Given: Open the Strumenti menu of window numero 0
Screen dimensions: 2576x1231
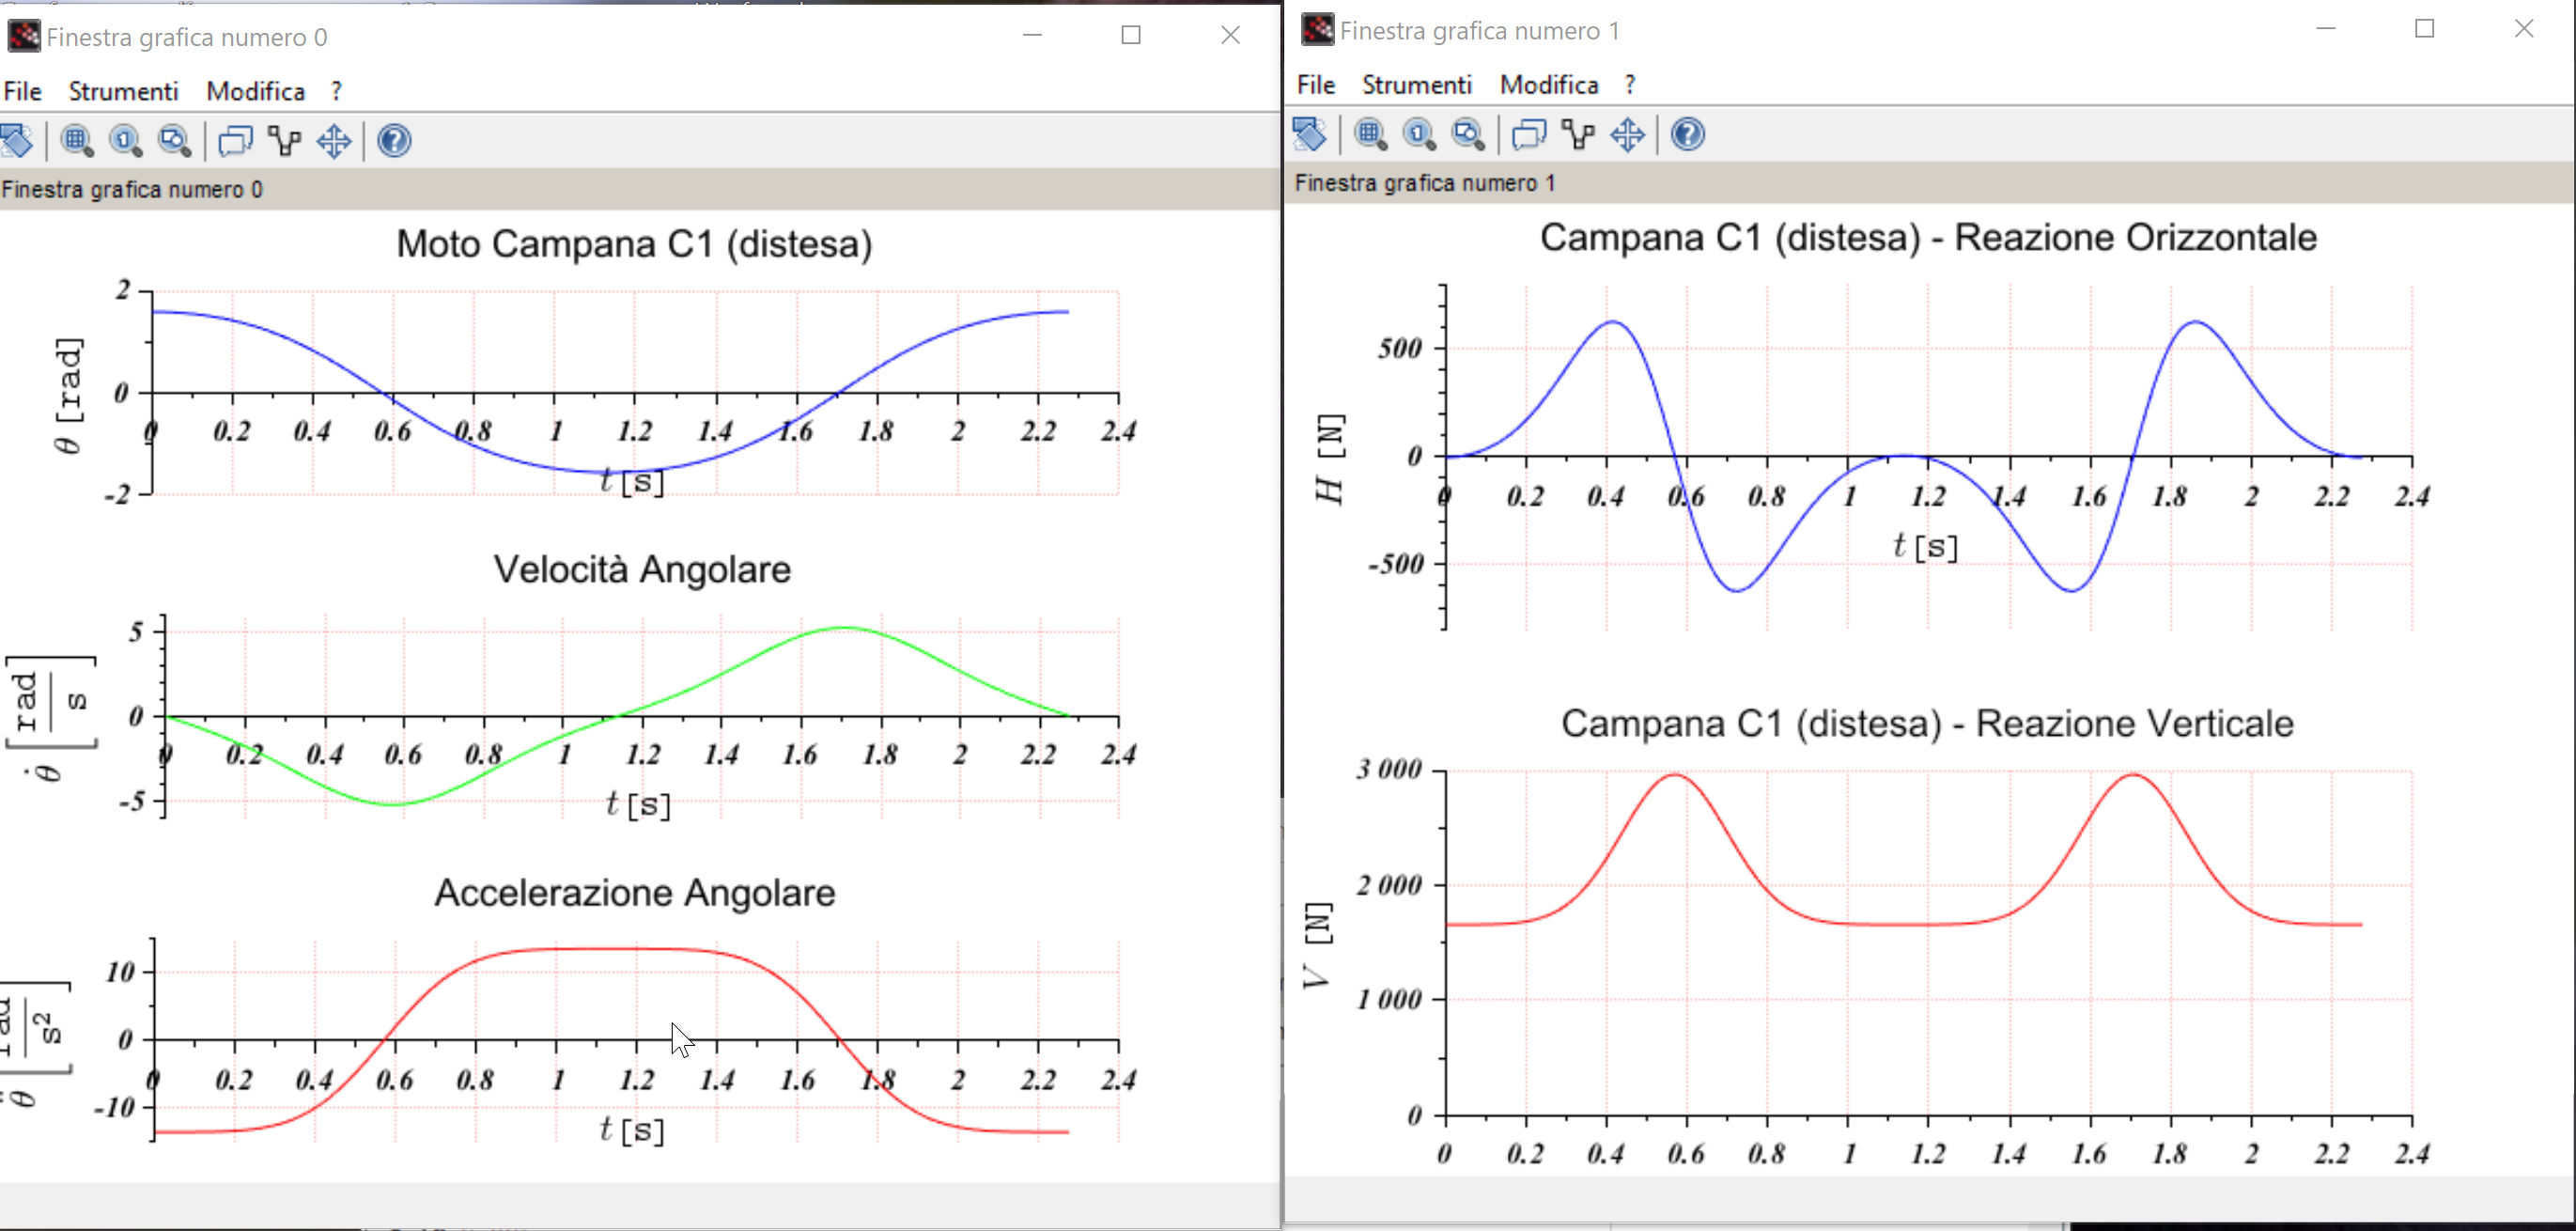Looking at the screenshot, I should click(123, 91).
